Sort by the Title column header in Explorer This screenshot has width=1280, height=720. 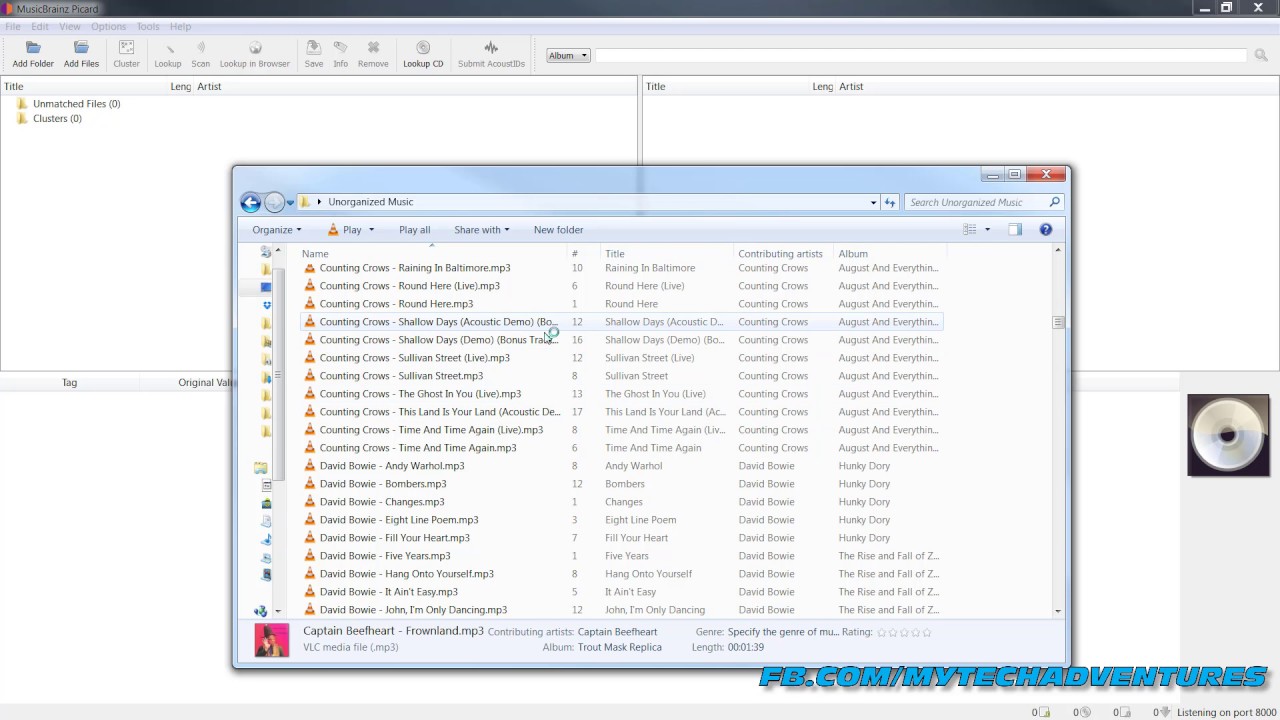tap(666, 254)
